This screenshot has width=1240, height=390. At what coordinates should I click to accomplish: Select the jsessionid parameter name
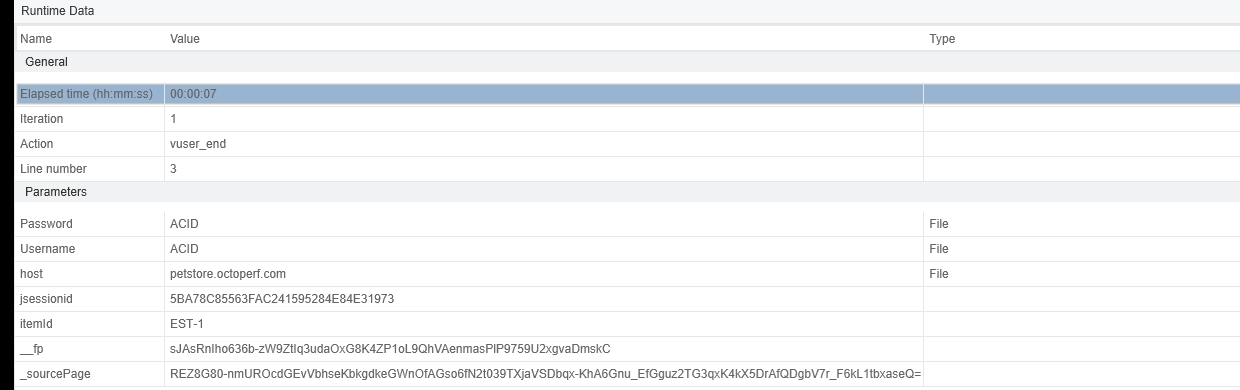[x=46, y=299]
